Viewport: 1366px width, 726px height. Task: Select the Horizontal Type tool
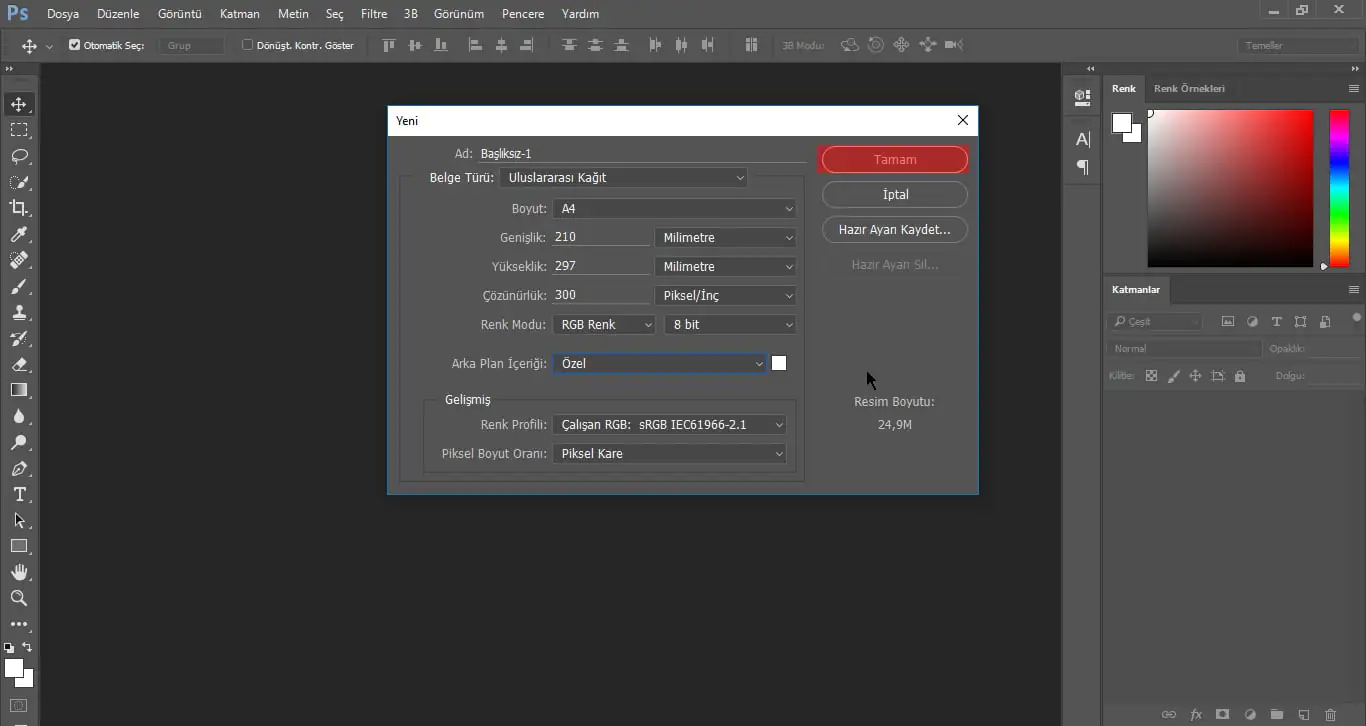point(19,494)
